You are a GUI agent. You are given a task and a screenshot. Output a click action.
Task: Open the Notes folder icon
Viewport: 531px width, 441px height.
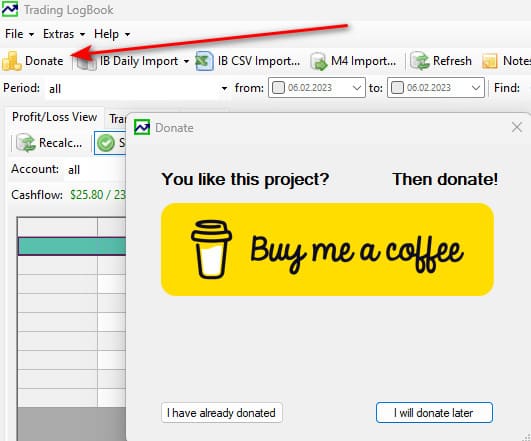point(490,61)
